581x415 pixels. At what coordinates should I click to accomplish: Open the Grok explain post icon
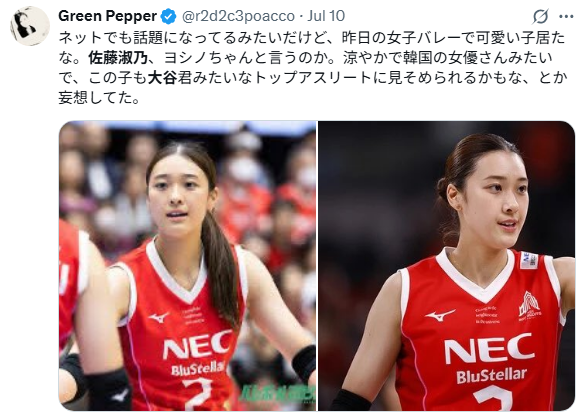pyautogui.click(x=541, y=16)
